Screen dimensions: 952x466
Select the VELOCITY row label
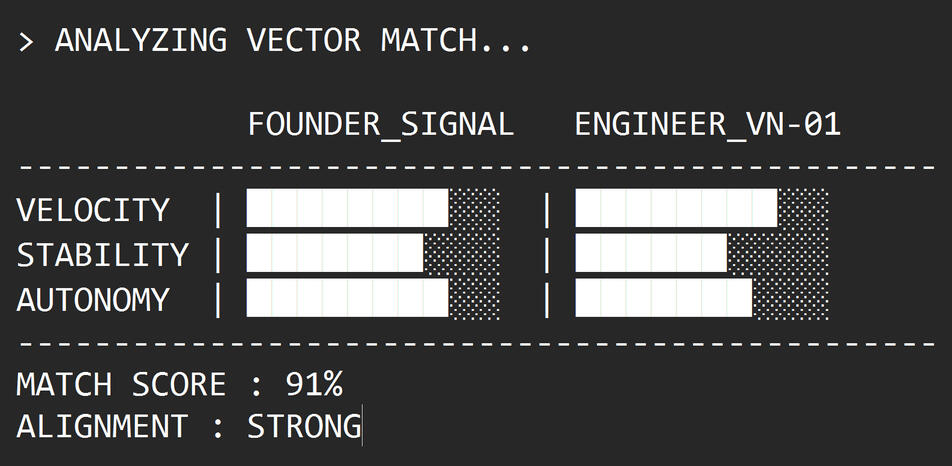[93, 210]
